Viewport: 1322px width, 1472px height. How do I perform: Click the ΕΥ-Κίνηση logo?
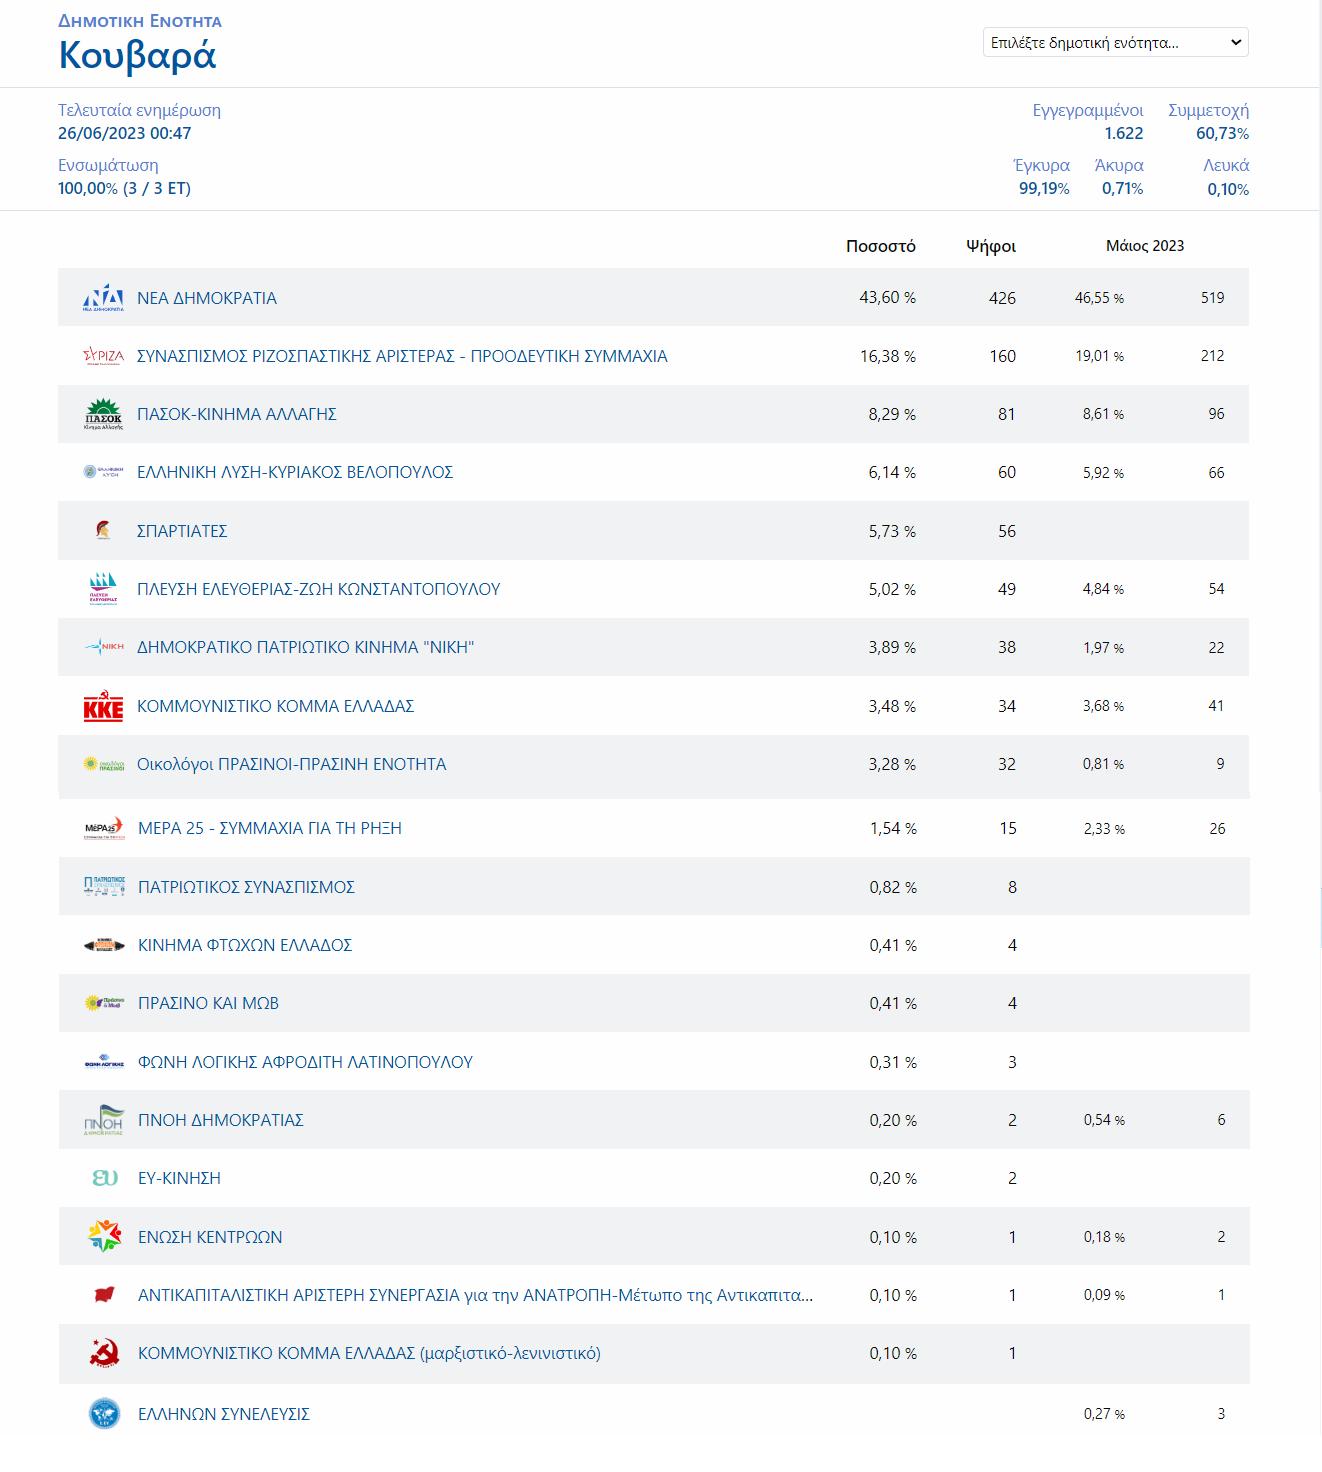point(104,1178)
